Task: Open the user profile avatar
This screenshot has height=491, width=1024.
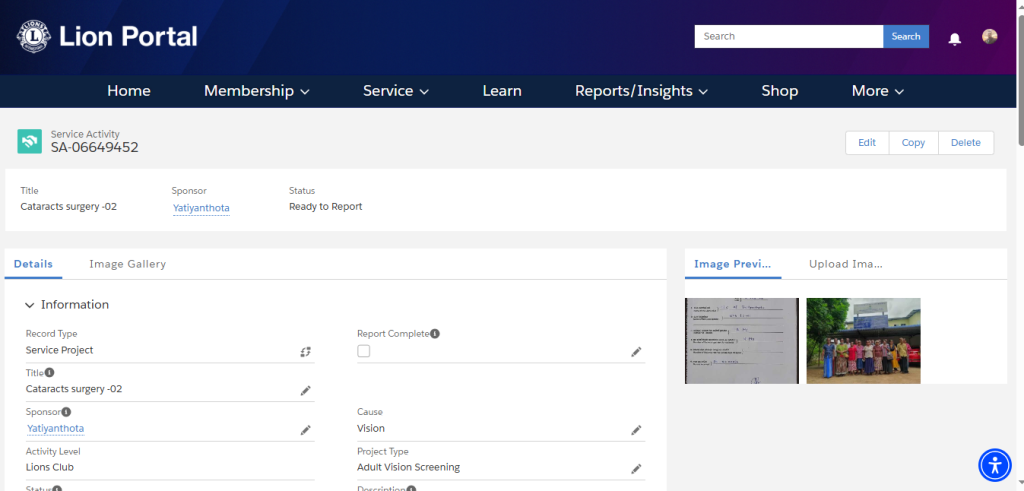Action: coord(989,37)
